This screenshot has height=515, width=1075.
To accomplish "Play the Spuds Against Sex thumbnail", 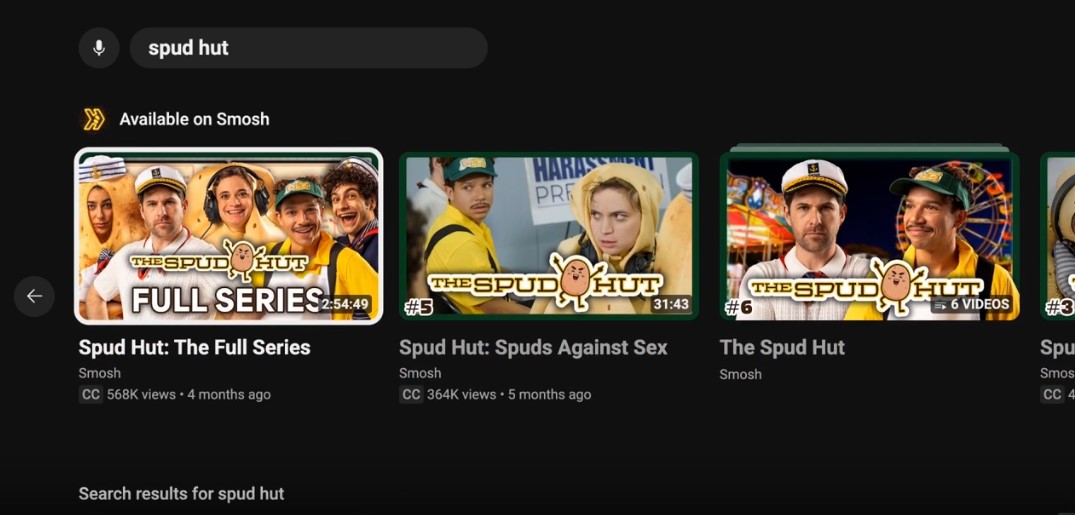I will (x=548, y=236).
